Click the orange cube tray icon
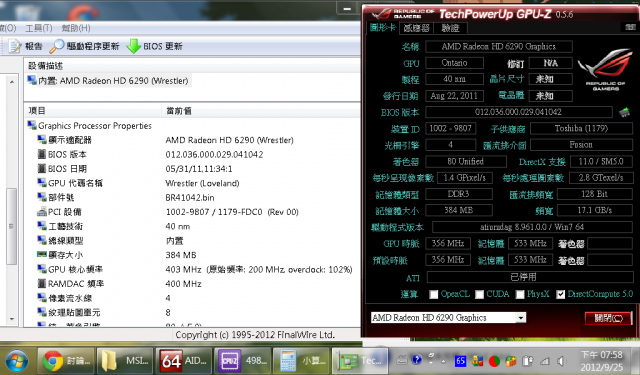The width and height of the screenshot is (640, 375). tap(511, 361)
